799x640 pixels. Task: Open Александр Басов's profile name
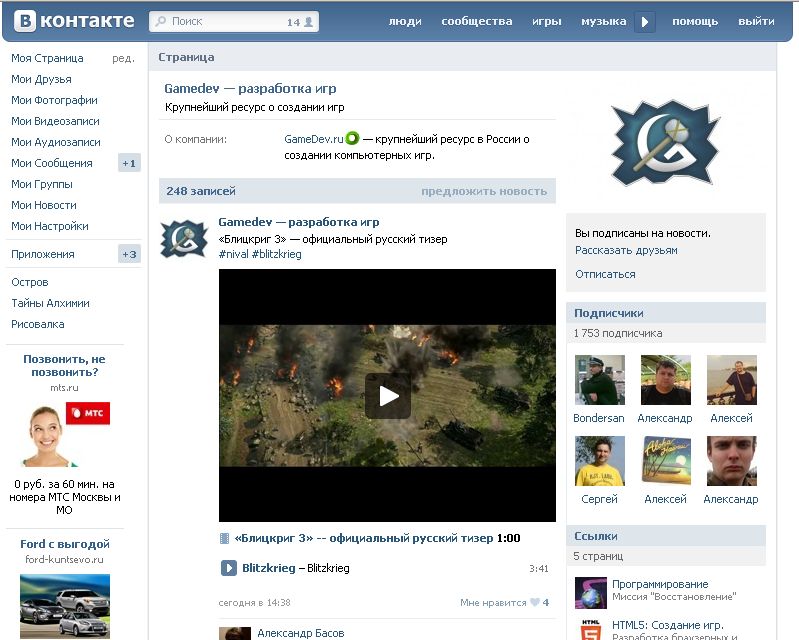coord(301,633)
